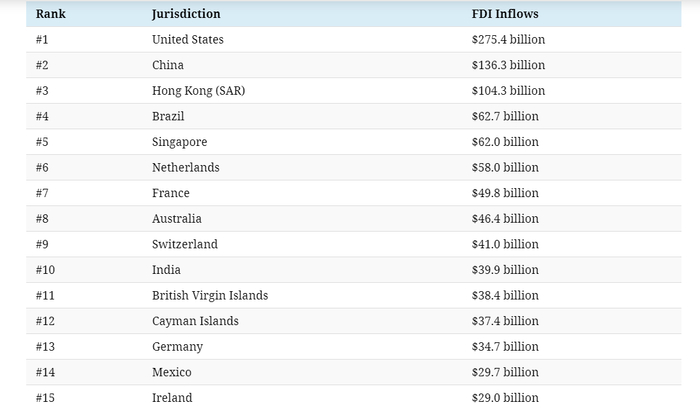The width and height of the screenshot is (700, 414).
Task: Click the Jurisdiction column header
Action: pyautogui.click(x=186, y=14)
